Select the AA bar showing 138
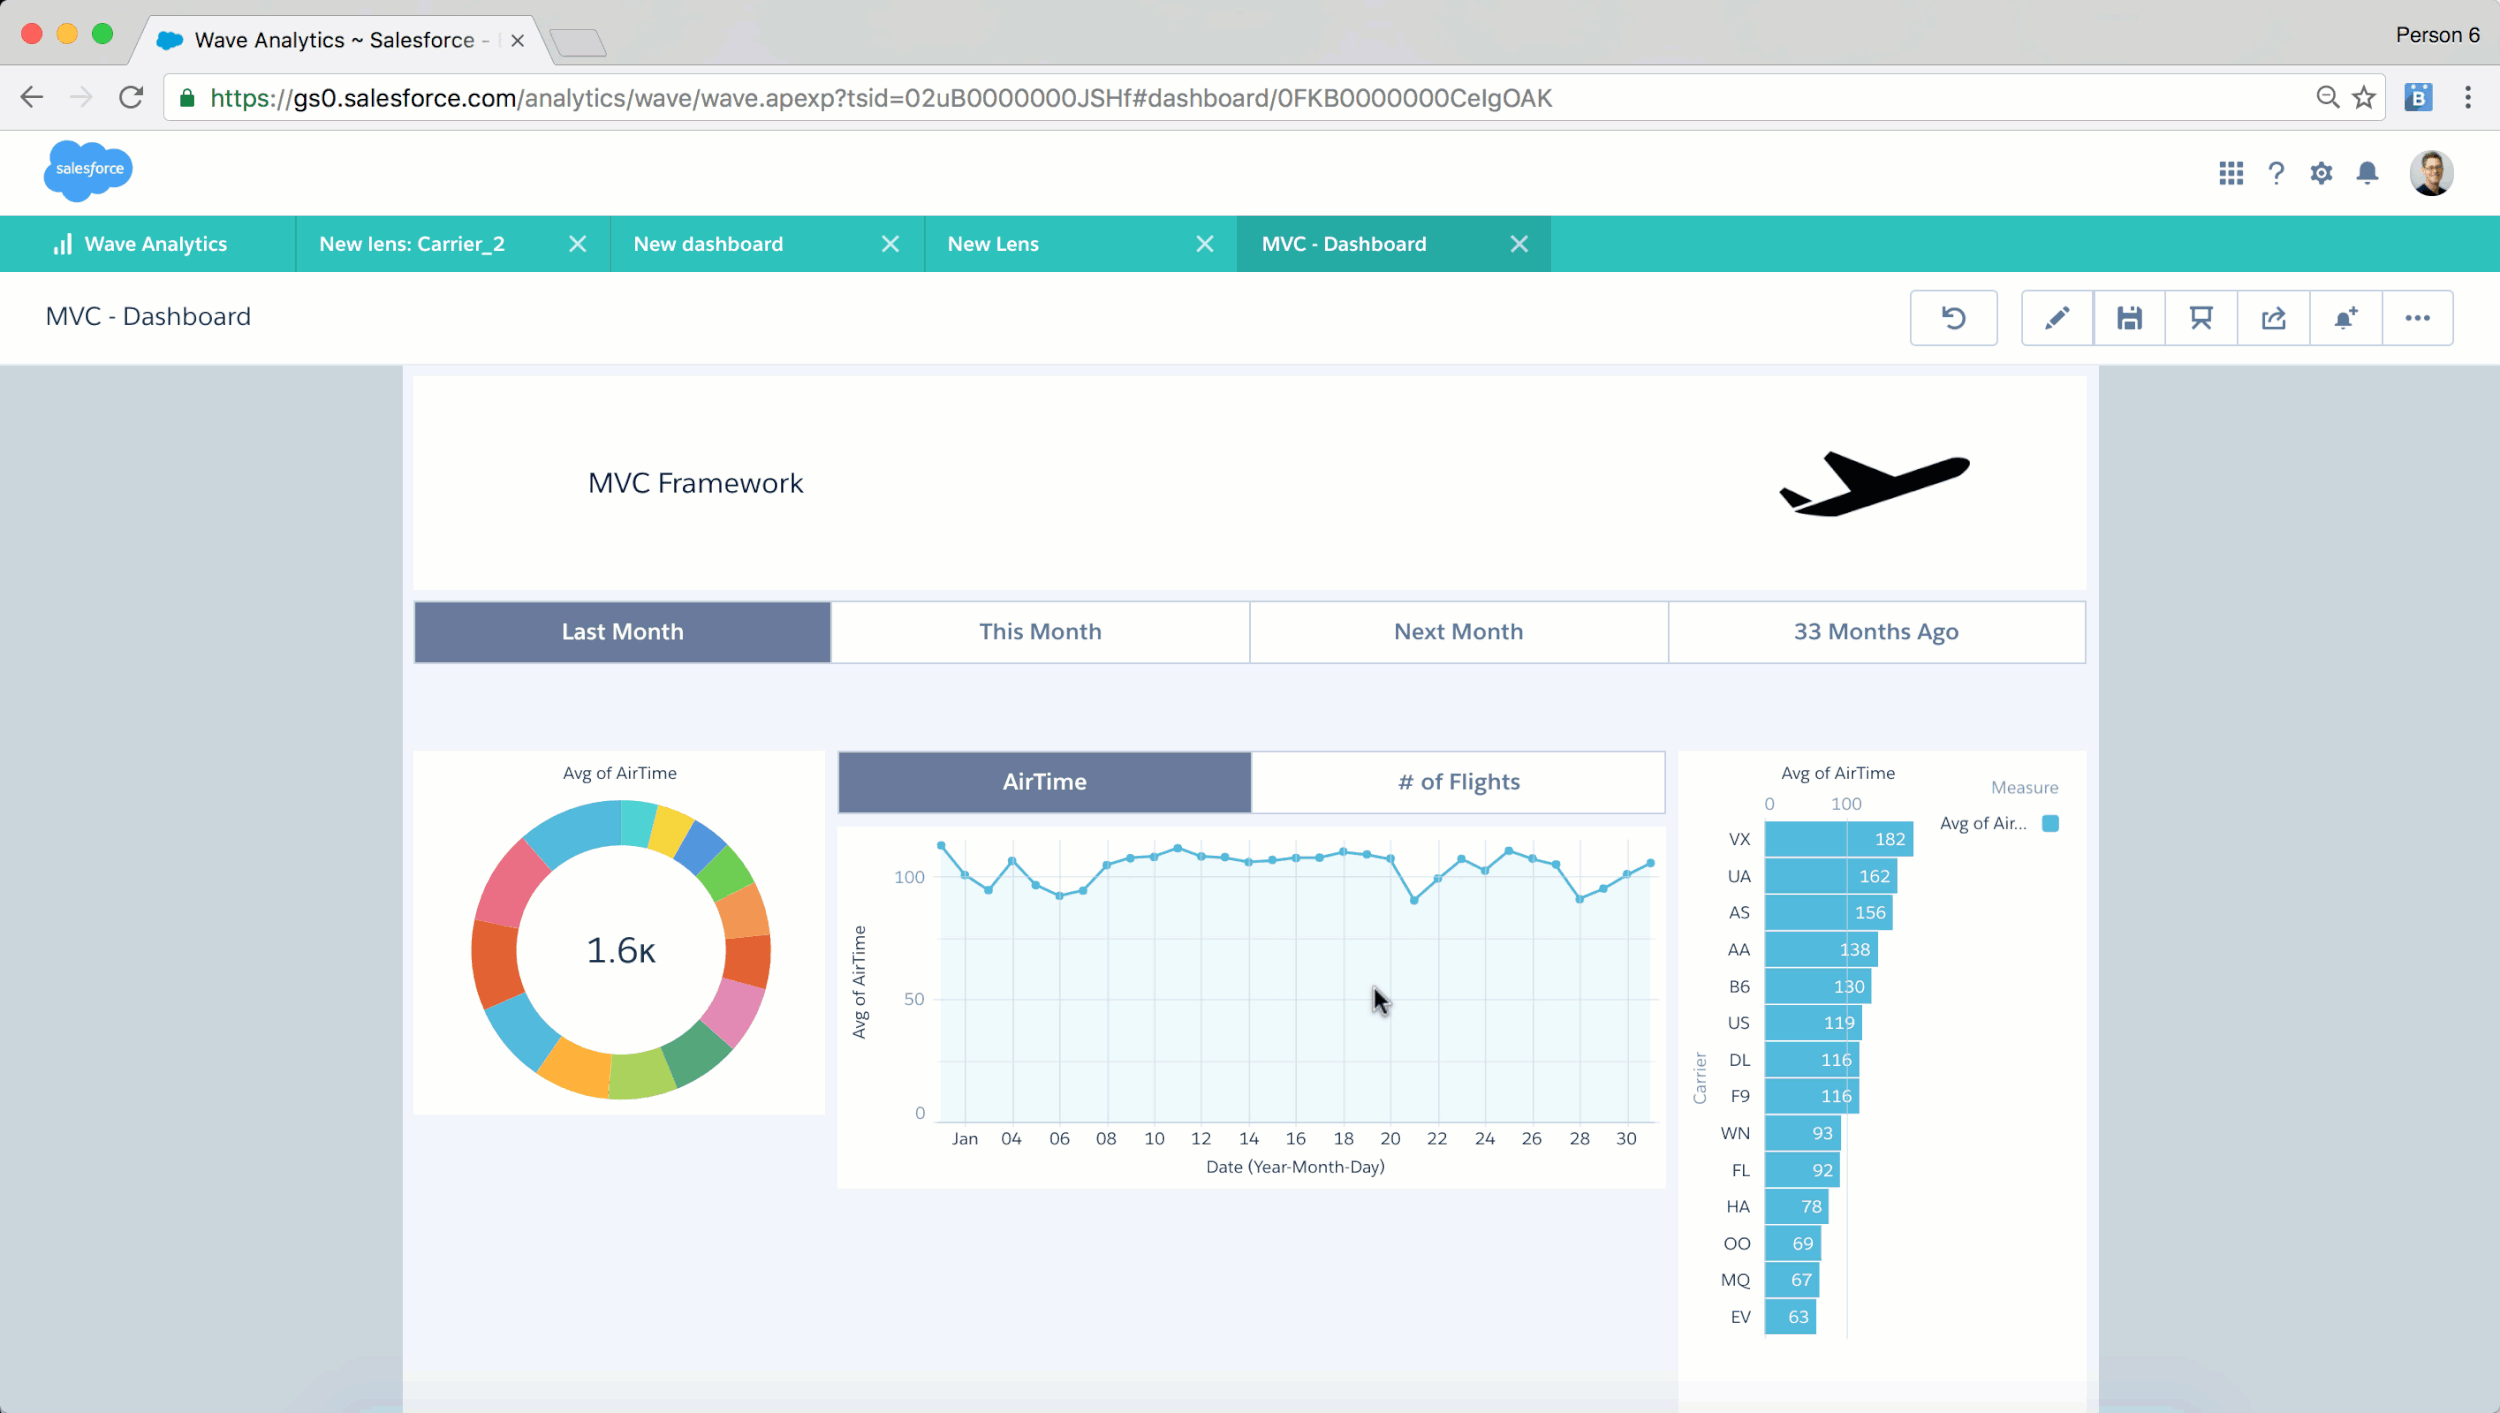 1820,949
